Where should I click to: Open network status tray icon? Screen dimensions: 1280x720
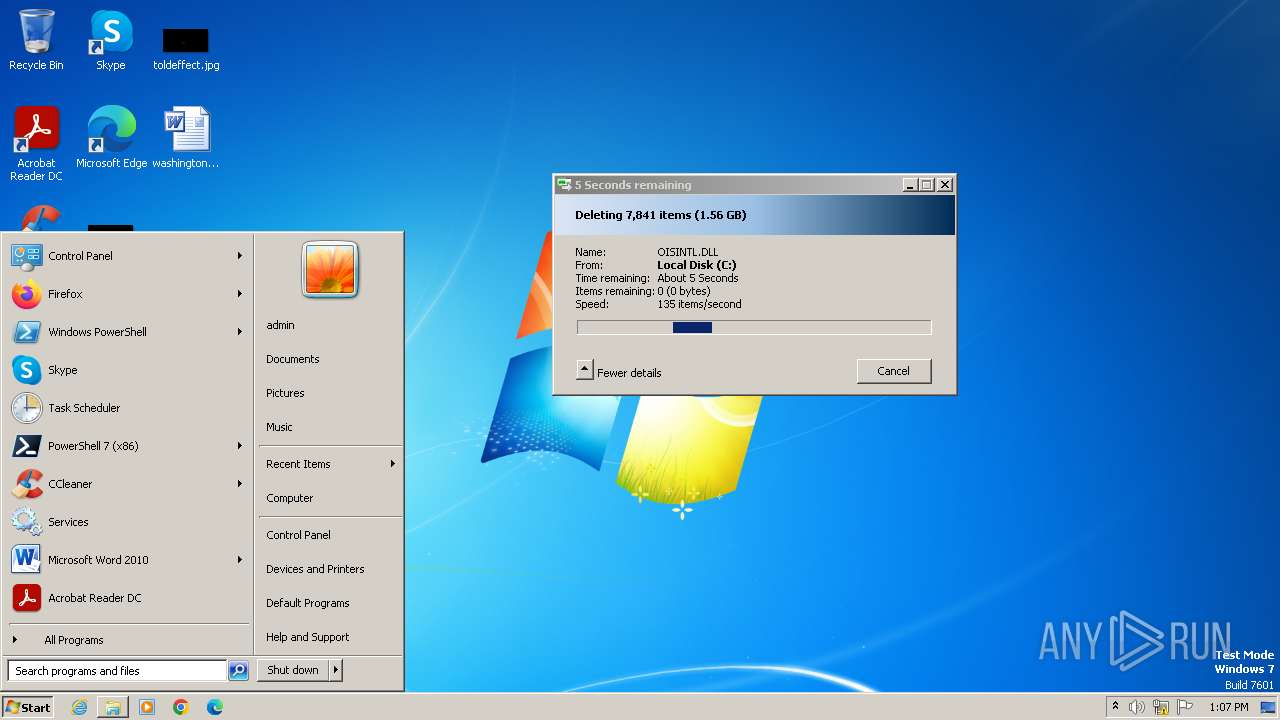[x=1161, y=707]
